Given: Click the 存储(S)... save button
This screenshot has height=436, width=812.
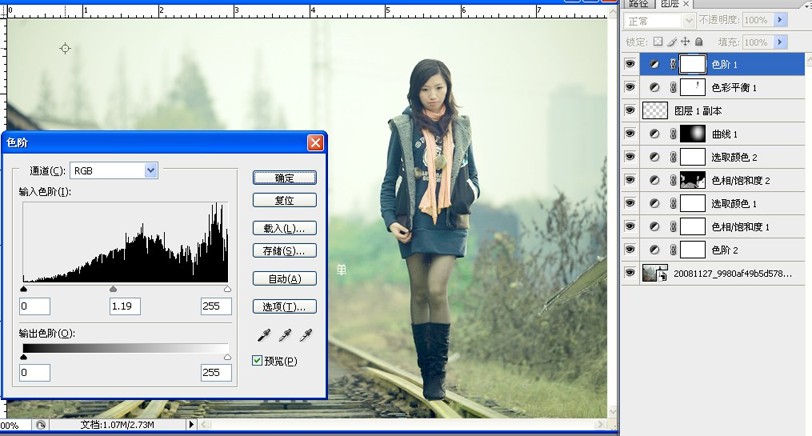Looking at the screenshot, I should [285, 251].
